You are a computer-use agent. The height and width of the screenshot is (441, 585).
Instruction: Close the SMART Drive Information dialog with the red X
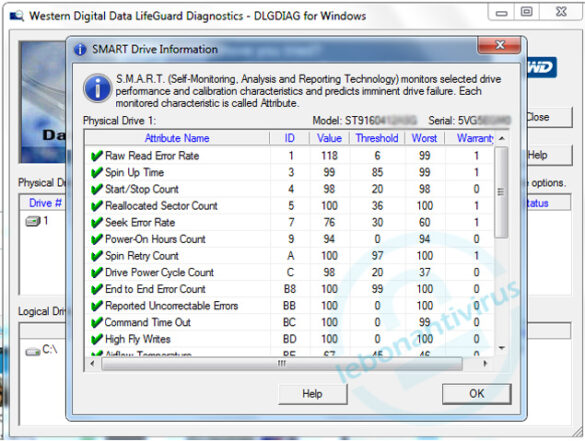[x=499, y=45]
